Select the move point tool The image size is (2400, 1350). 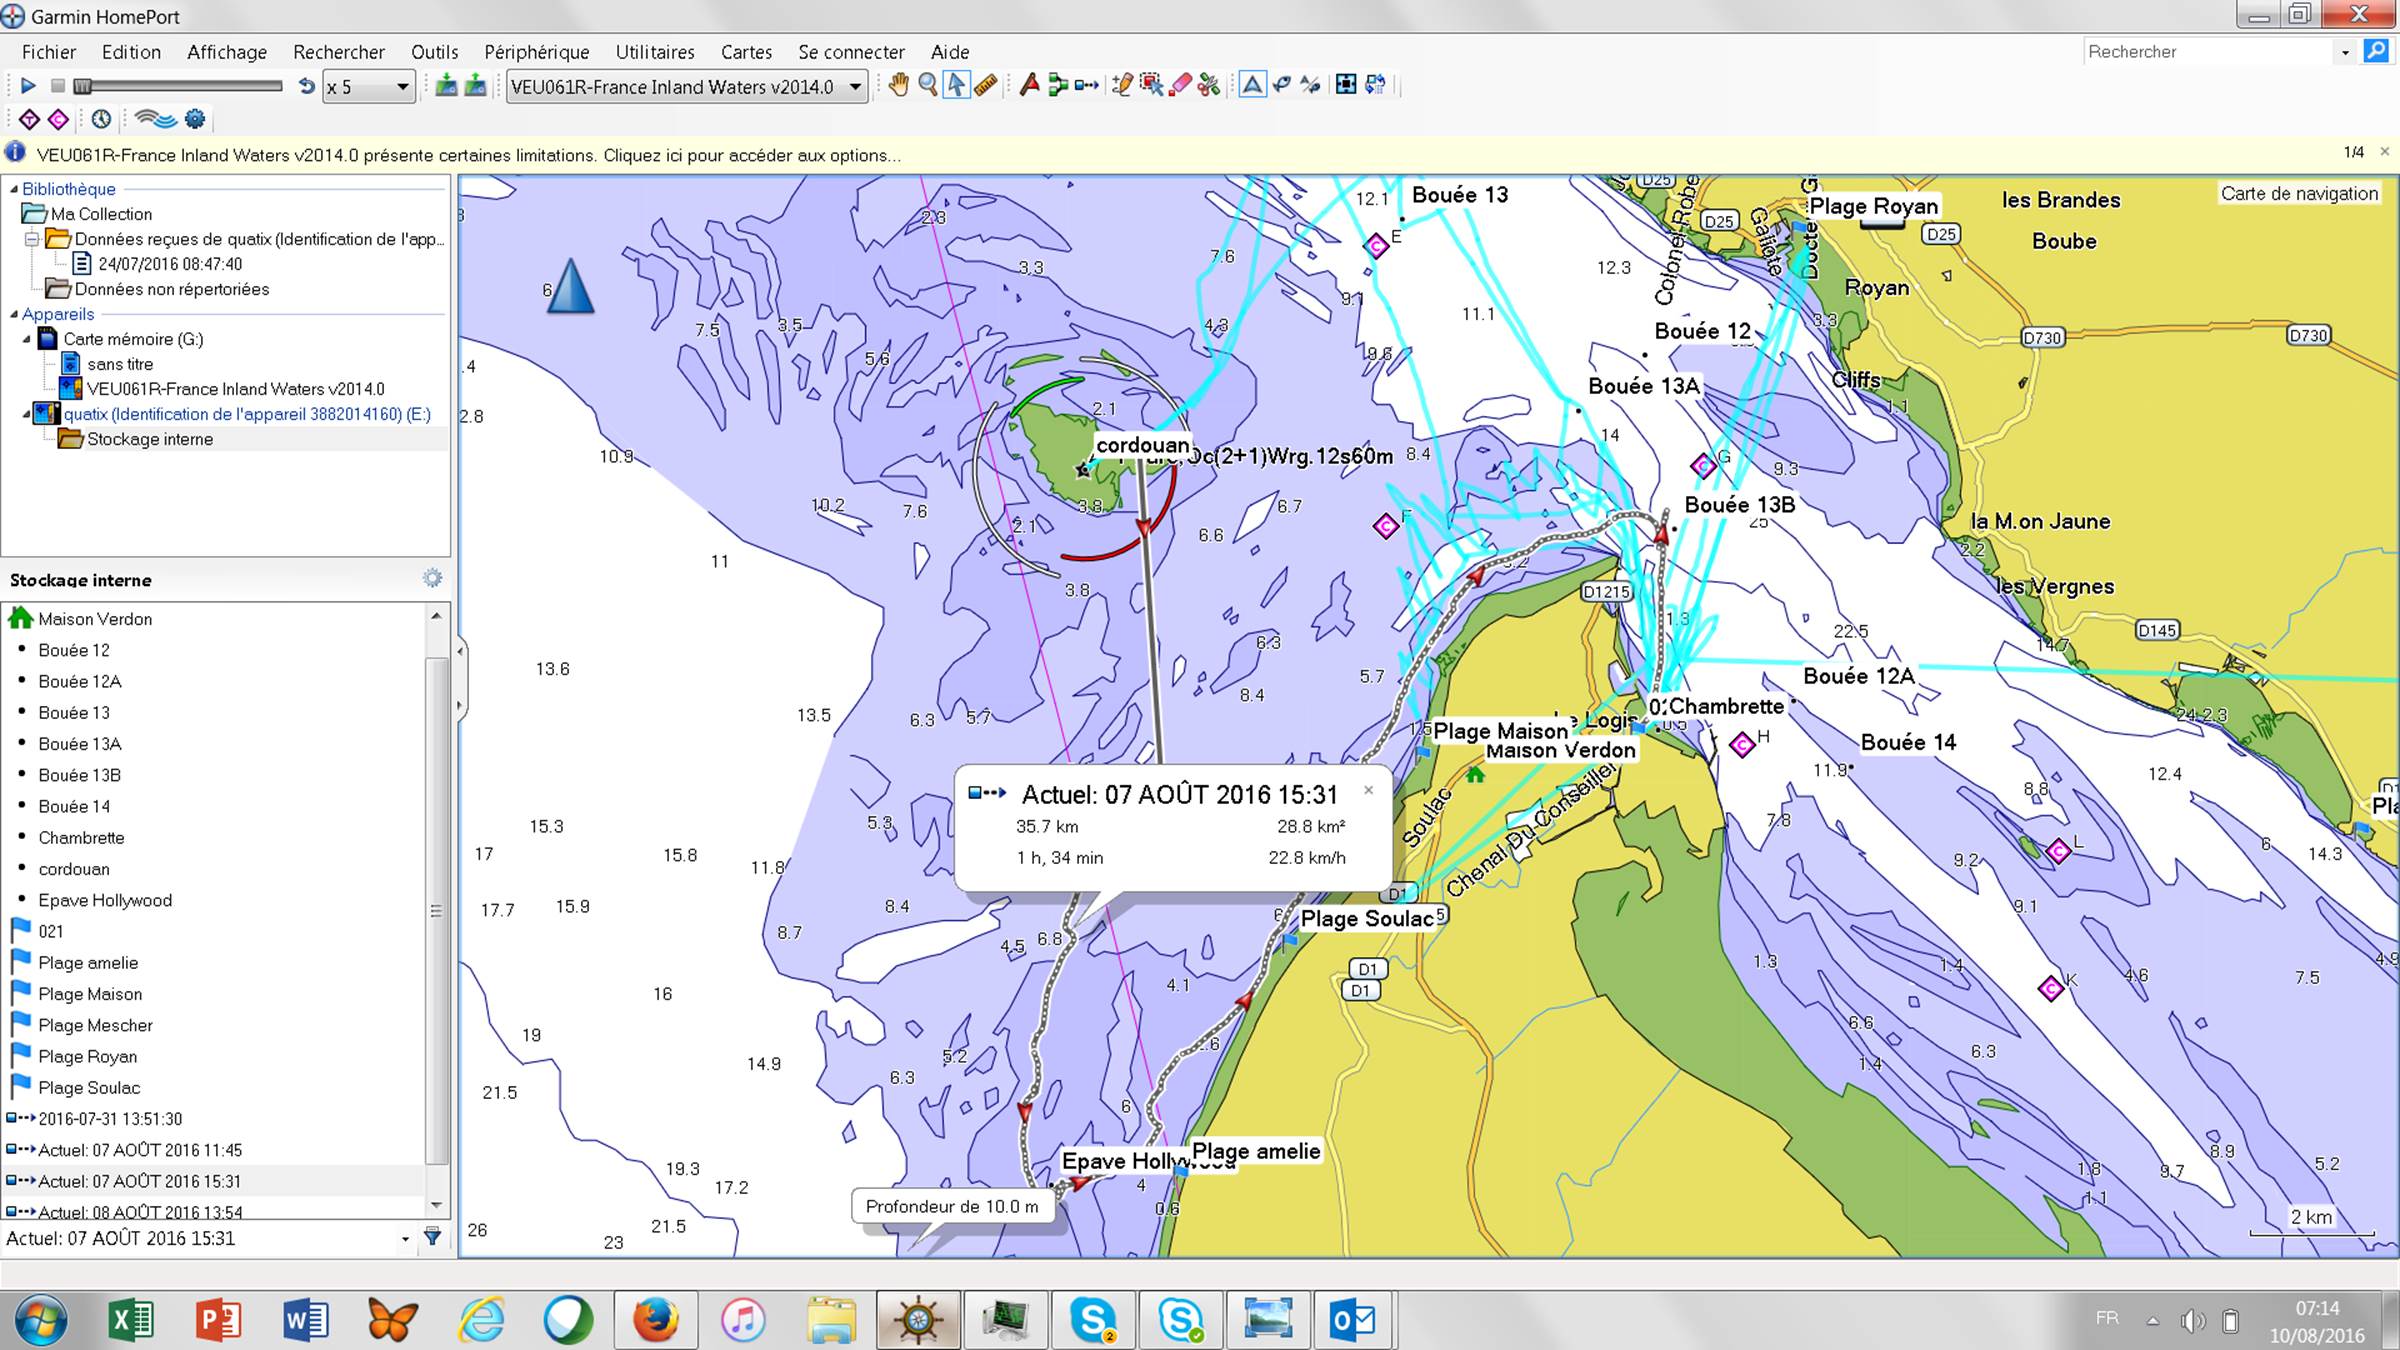click(x=1151, y=86)
